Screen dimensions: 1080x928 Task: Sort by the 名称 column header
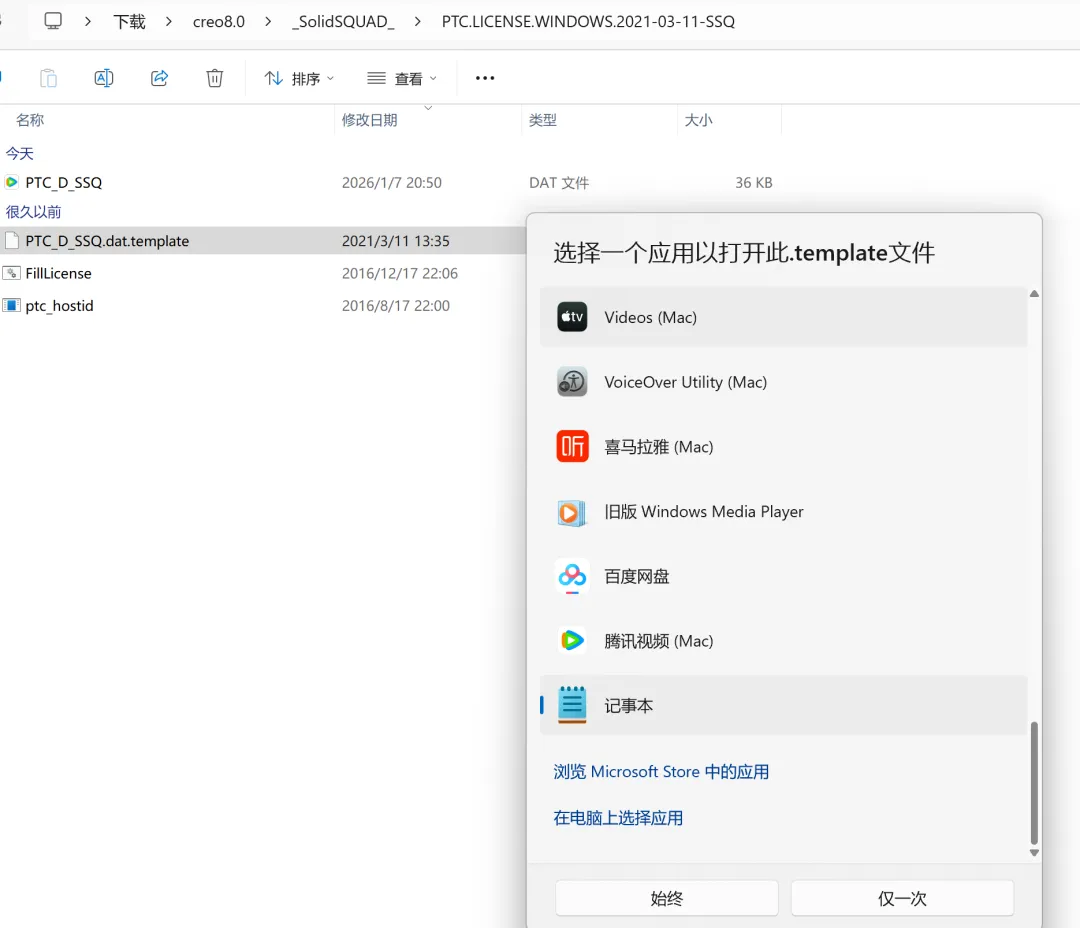(x=30, y=120)
